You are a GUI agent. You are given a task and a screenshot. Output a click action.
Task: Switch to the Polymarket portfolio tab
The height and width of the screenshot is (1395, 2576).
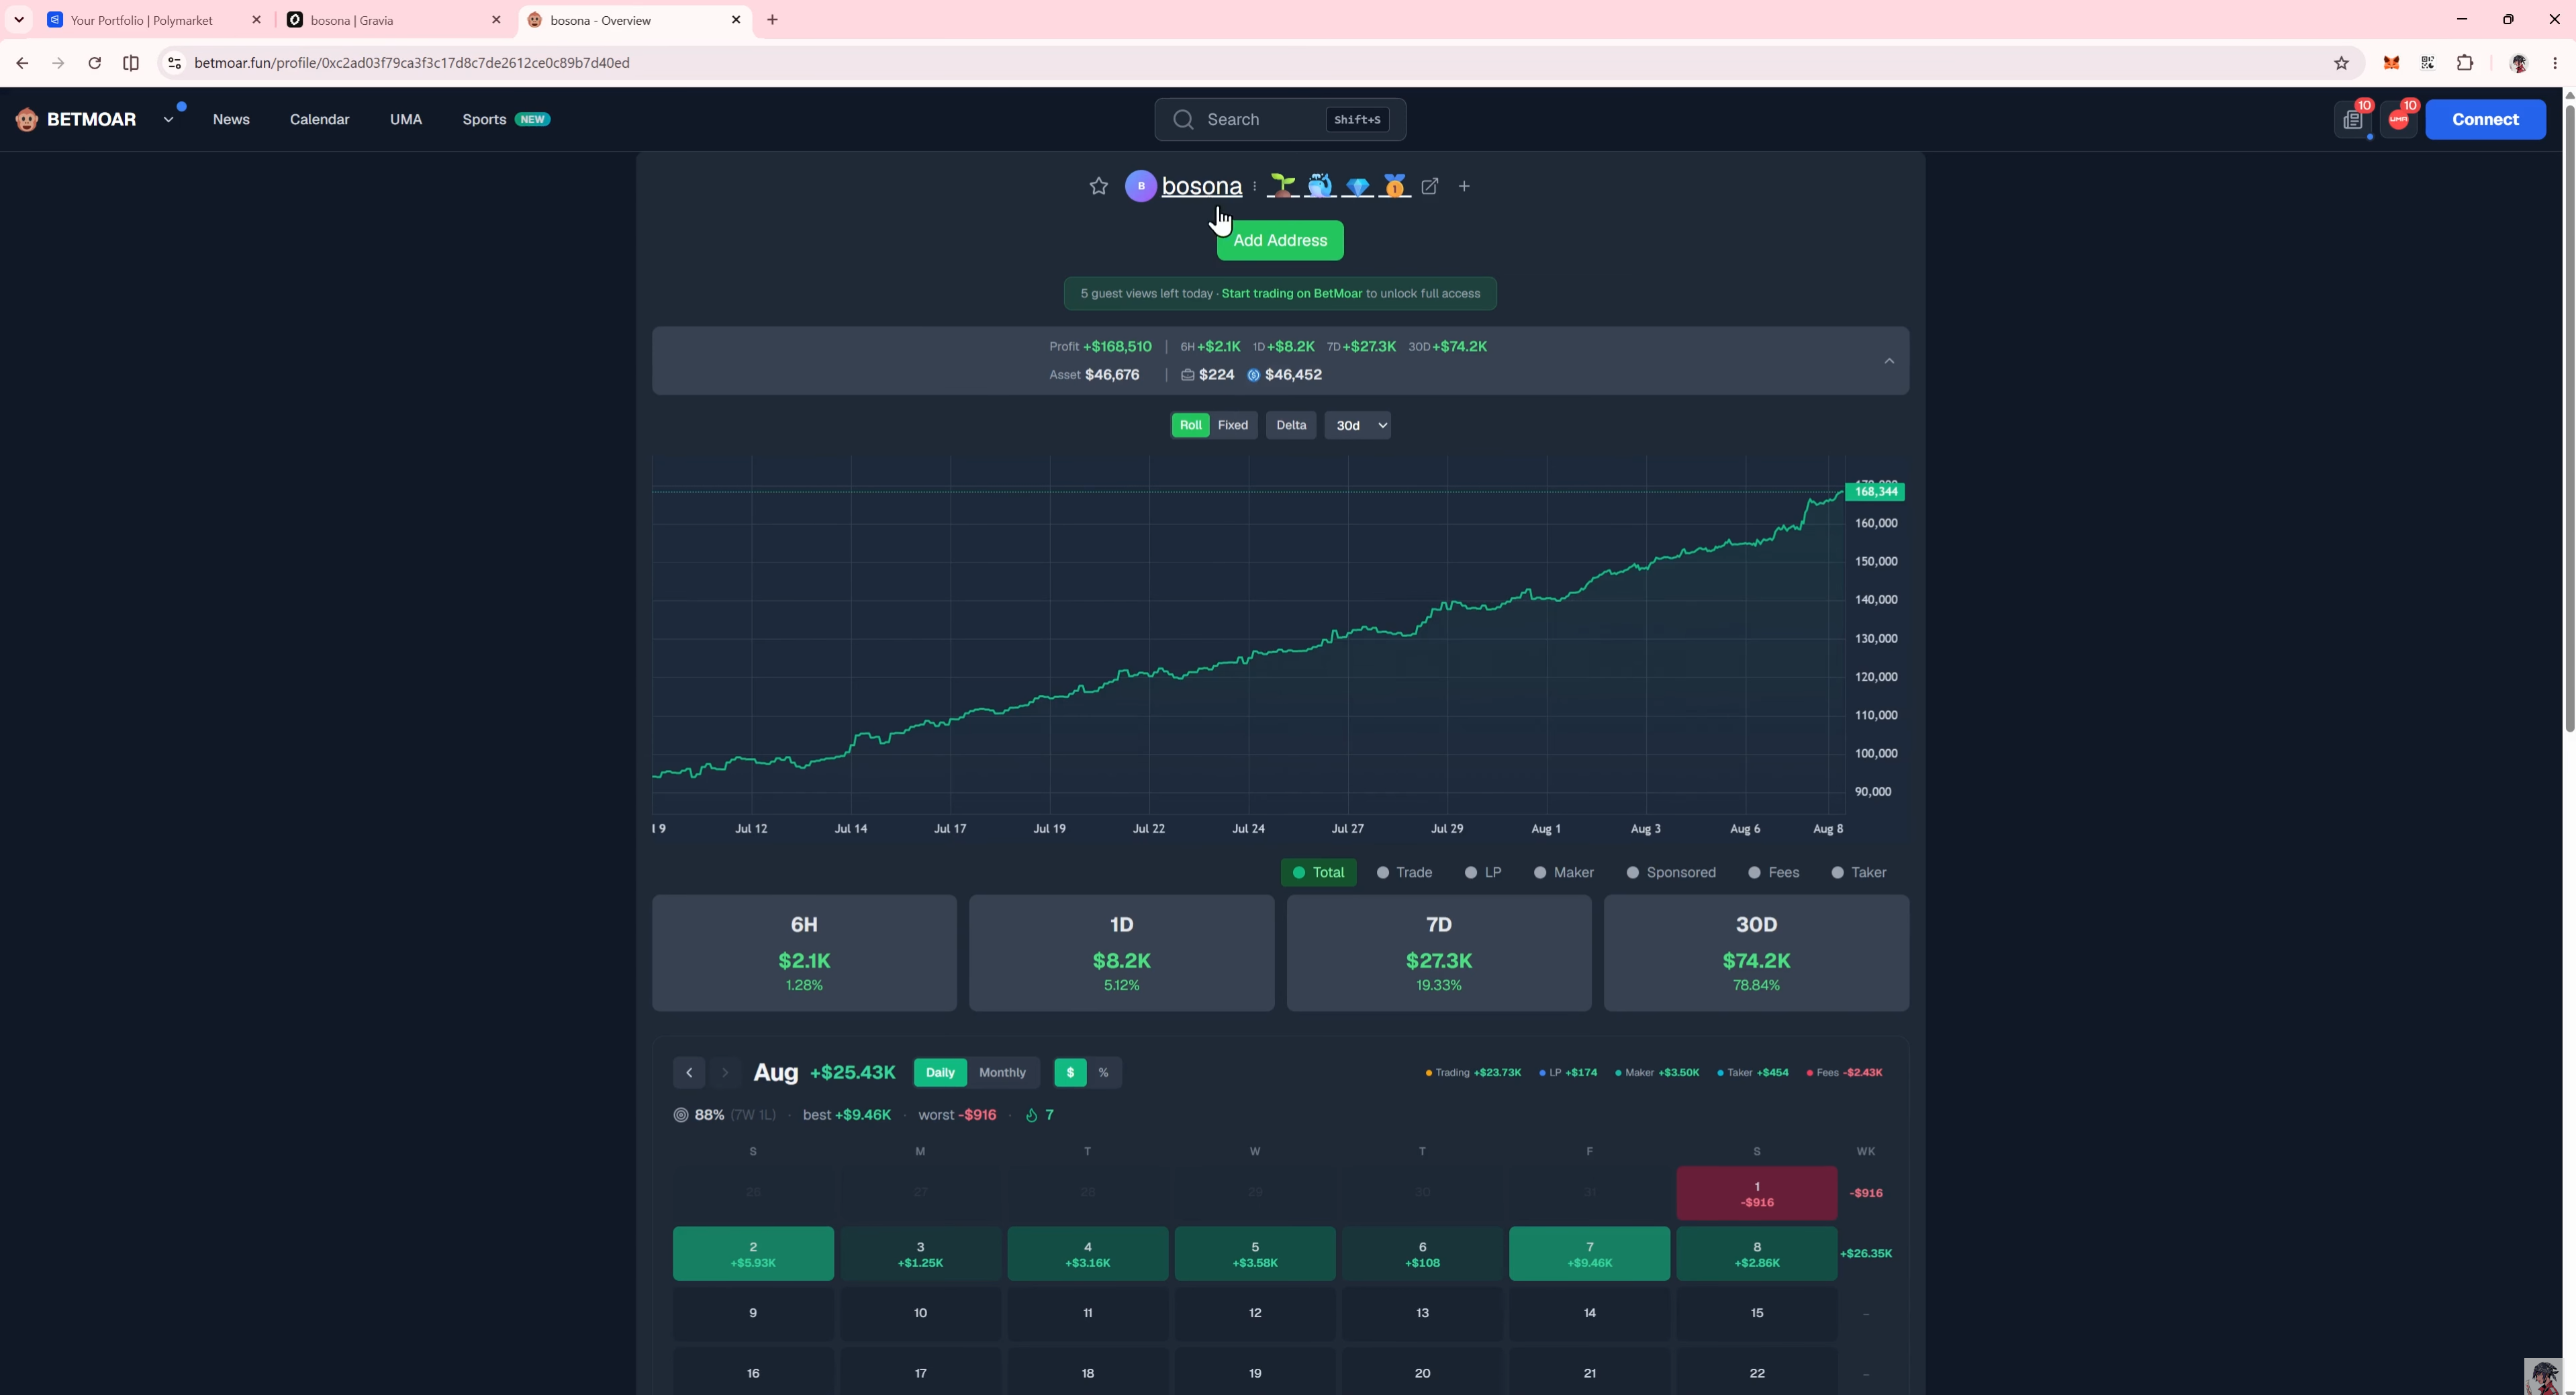155,20
